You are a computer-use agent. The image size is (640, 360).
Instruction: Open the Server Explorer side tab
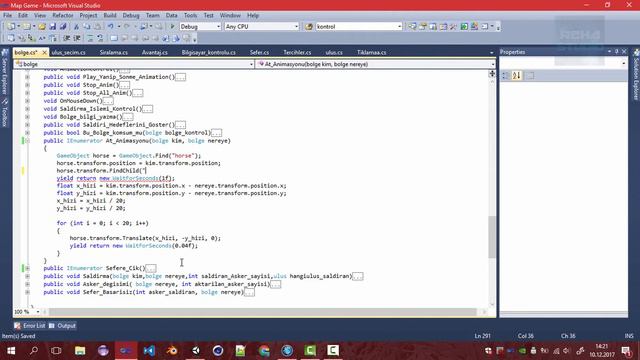pos(4,72)
